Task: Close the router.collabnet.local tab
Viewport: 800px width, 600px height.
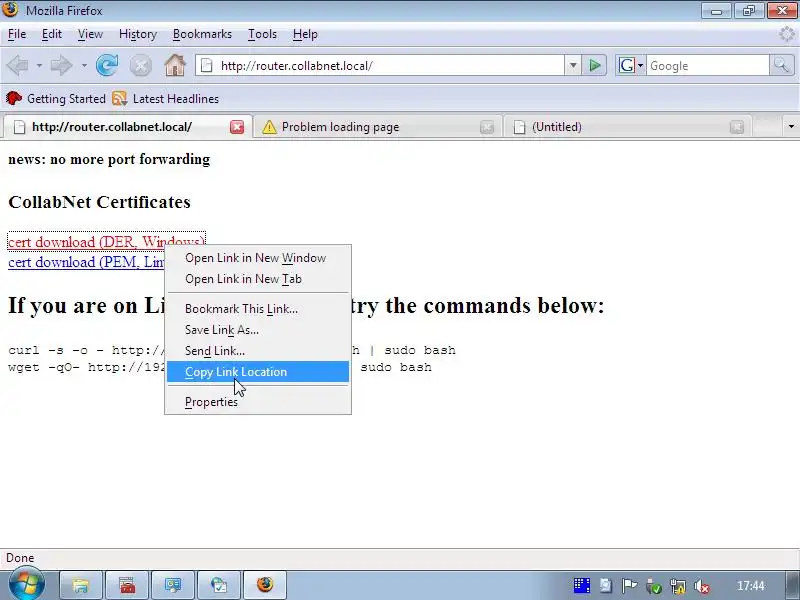Action: click(237, 127)
